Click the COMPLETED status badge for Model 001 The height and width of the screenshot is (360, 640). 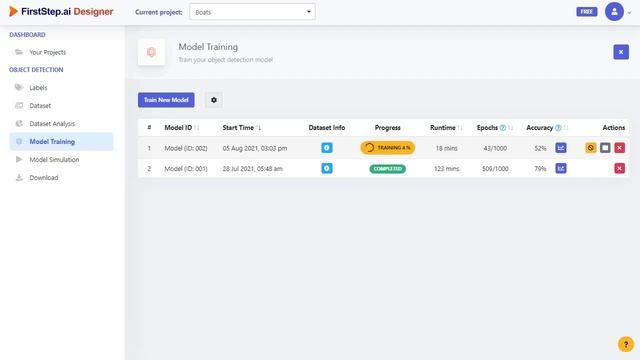coord(387,169)
